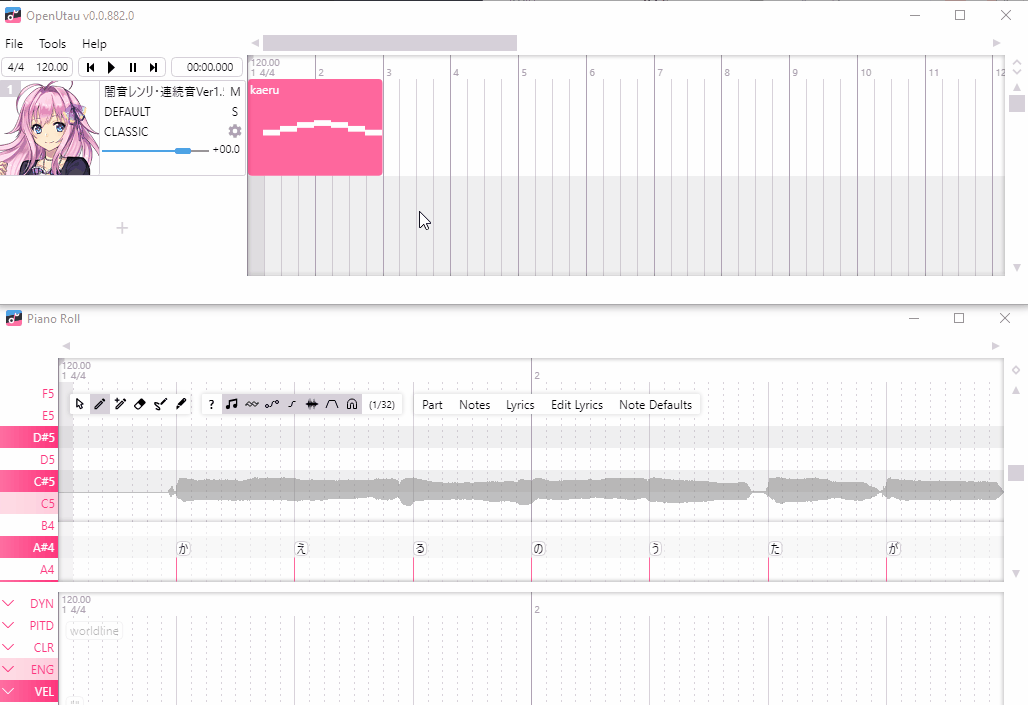Solo track 1 with the S button
1028x705 pixels.
(x=235, y=111)
